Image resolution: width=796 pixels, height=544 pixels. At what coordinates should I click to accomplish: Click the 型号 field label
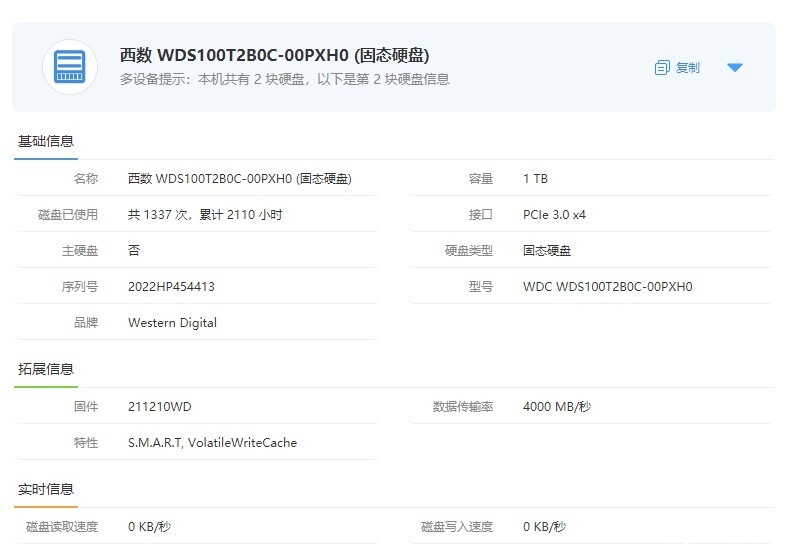[x=481, y=287]
